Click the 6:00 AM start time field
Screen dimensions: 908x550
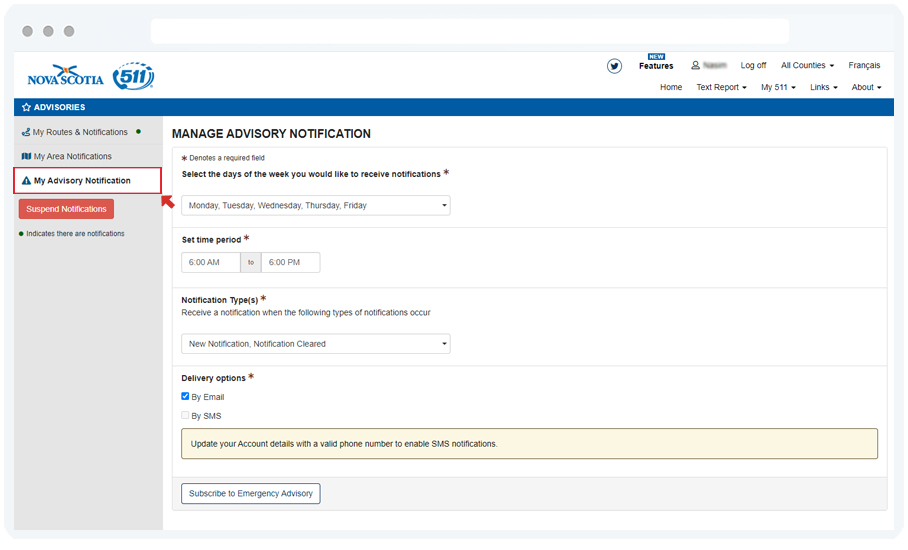coord(210,263)
